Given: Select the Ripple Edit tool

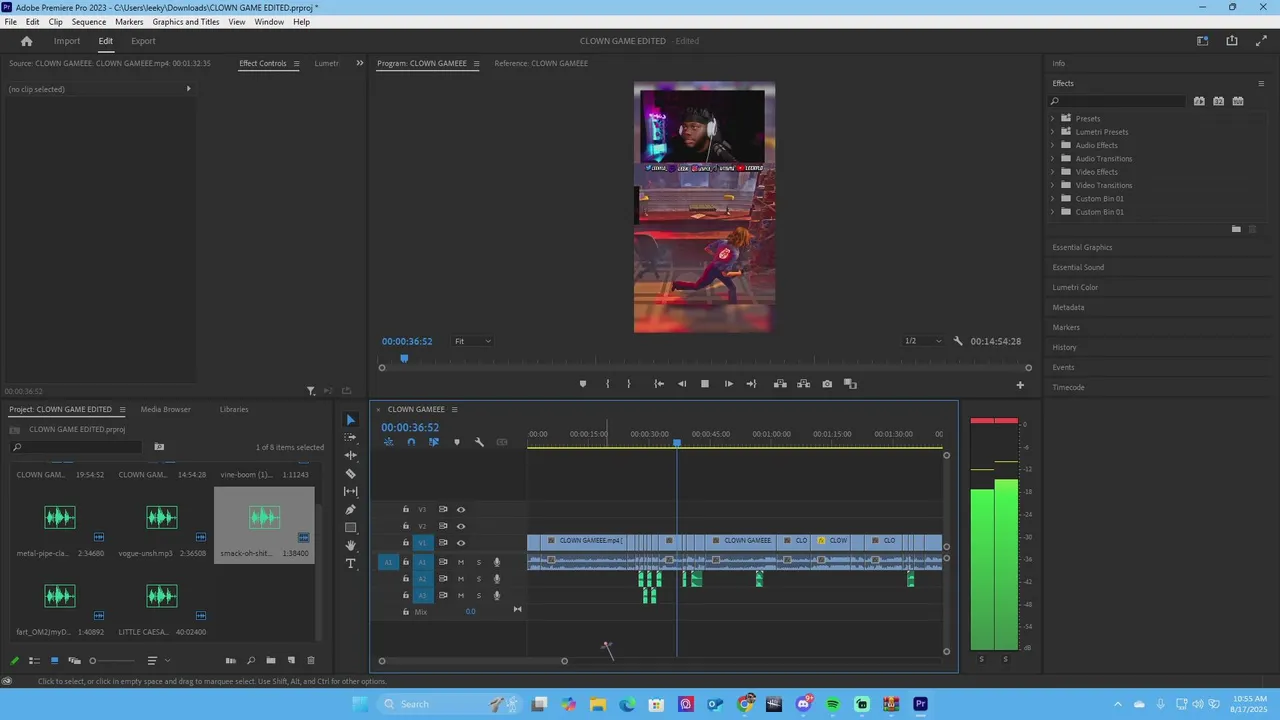Looking at the screenshot, I should click(x=351, y=455).
